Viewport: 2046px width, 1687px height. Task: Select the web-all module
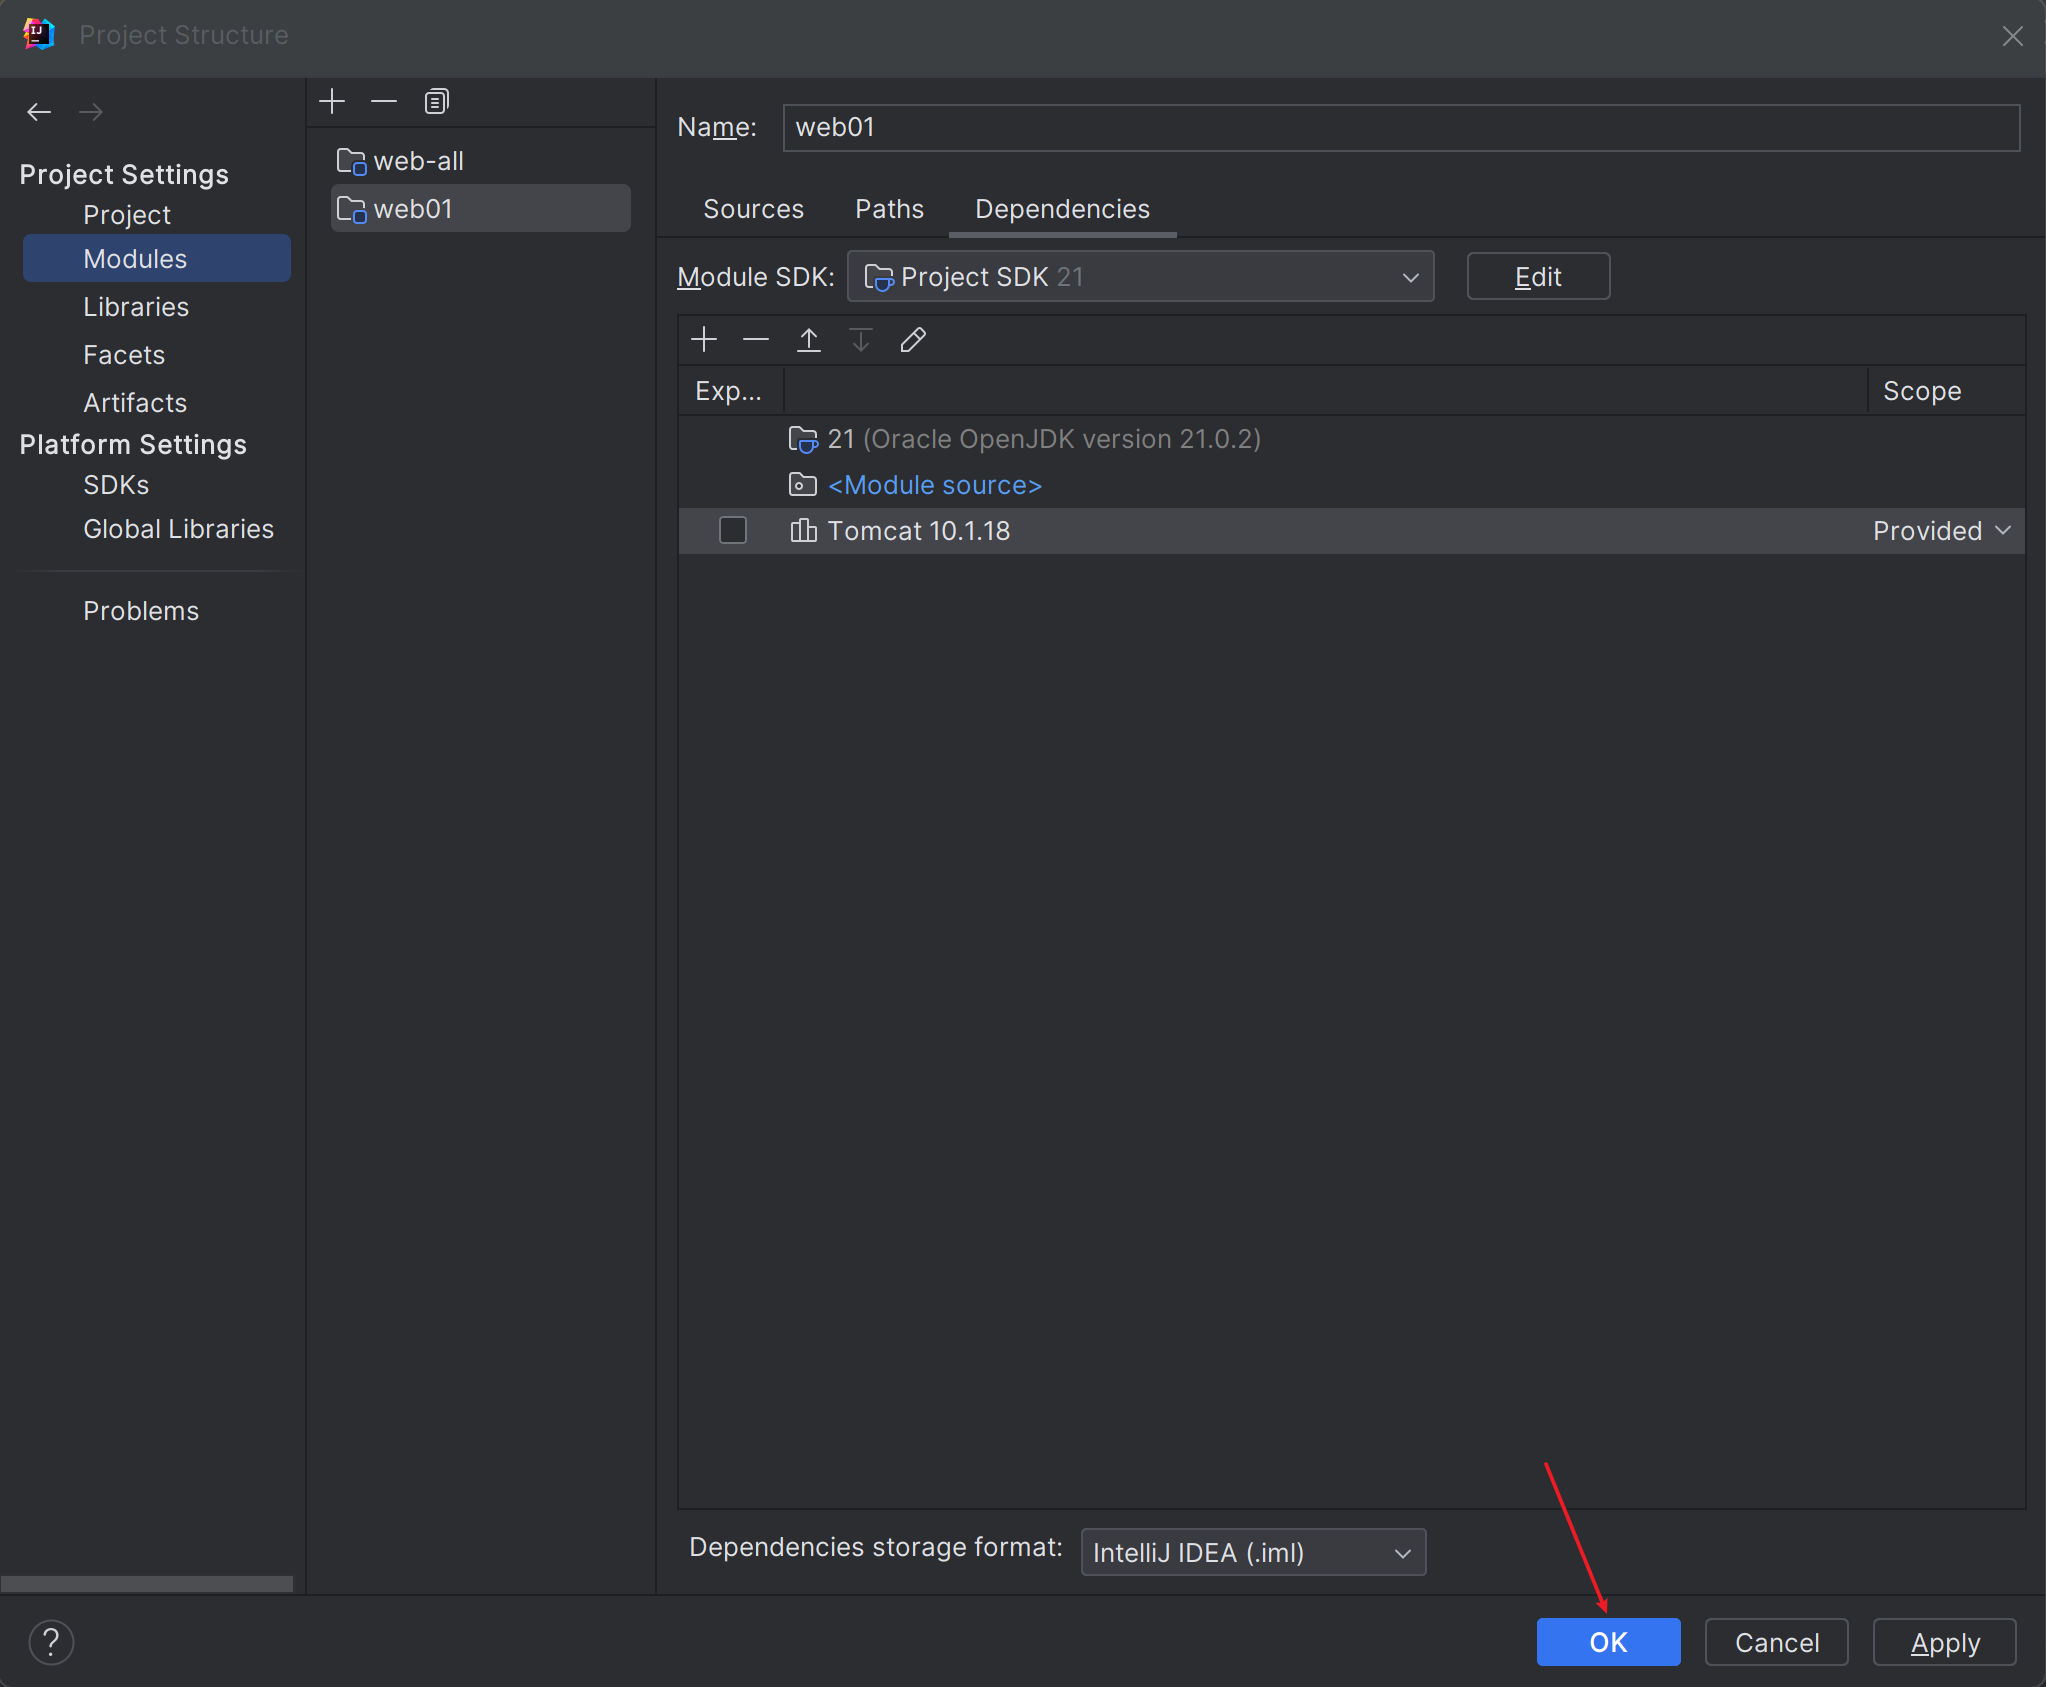tap(418, 161)
